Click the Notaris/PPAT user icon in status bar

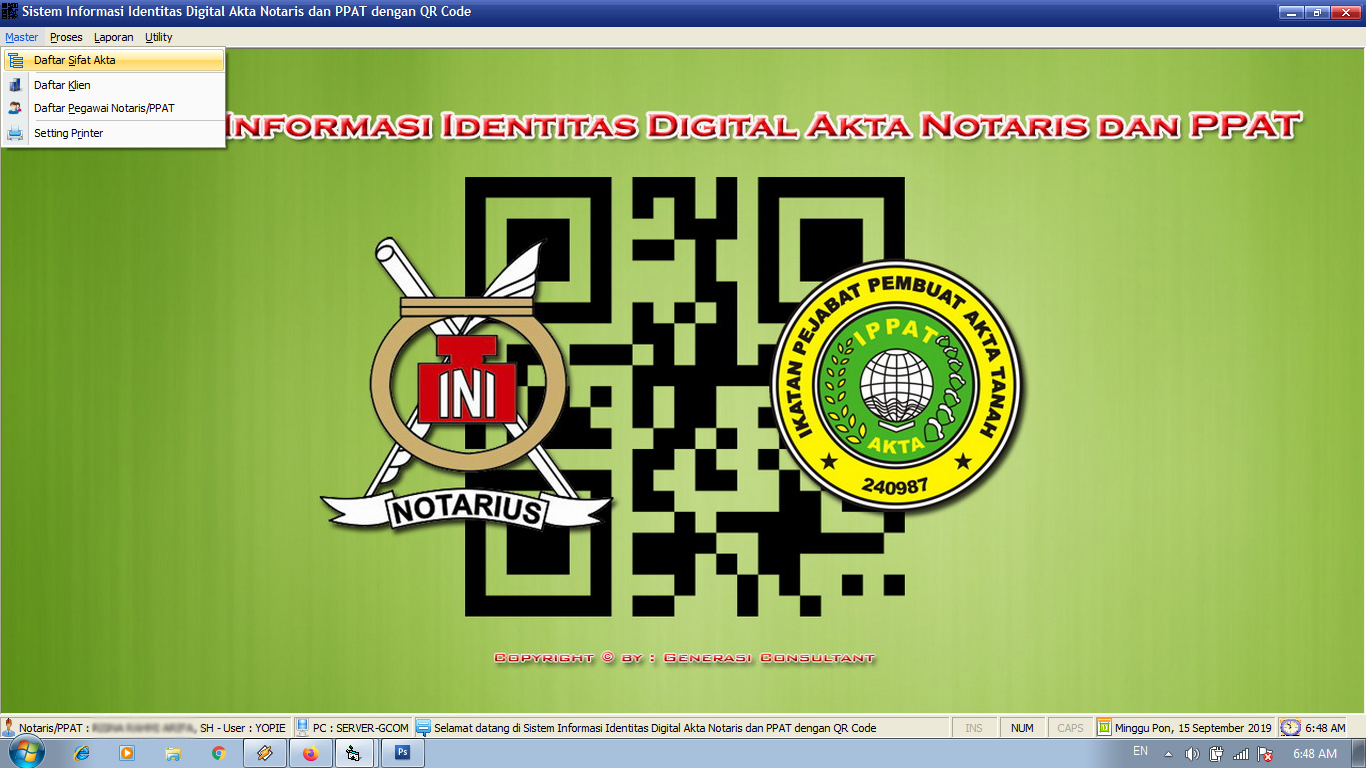coord(9,728)
